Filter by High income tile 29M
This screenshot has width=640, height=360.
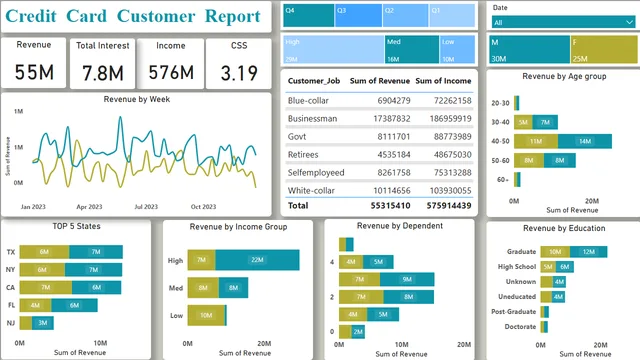(x=333, y=49)
